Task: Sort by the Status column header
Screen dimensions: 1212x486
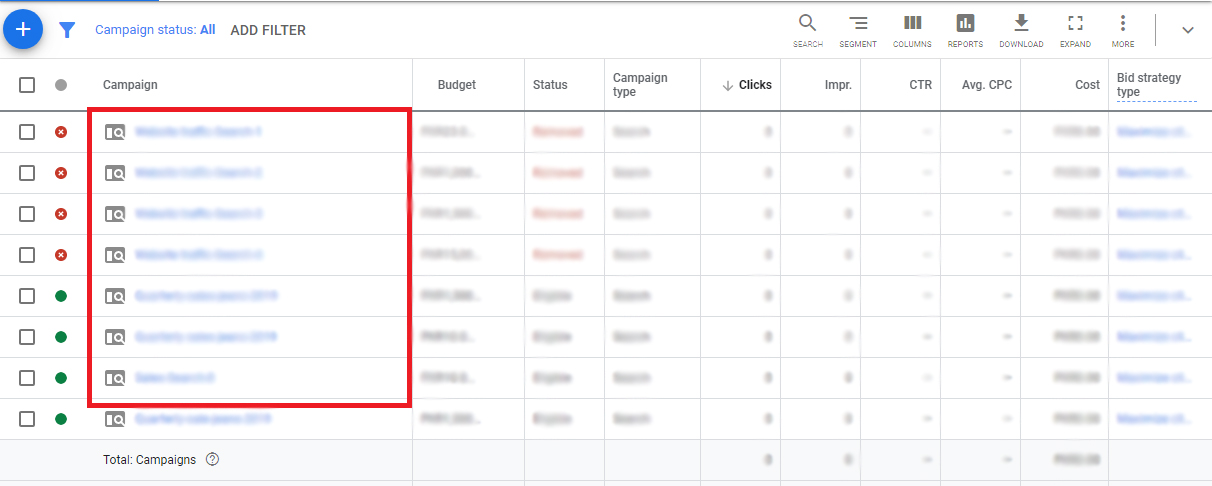Action: [550, 85]
